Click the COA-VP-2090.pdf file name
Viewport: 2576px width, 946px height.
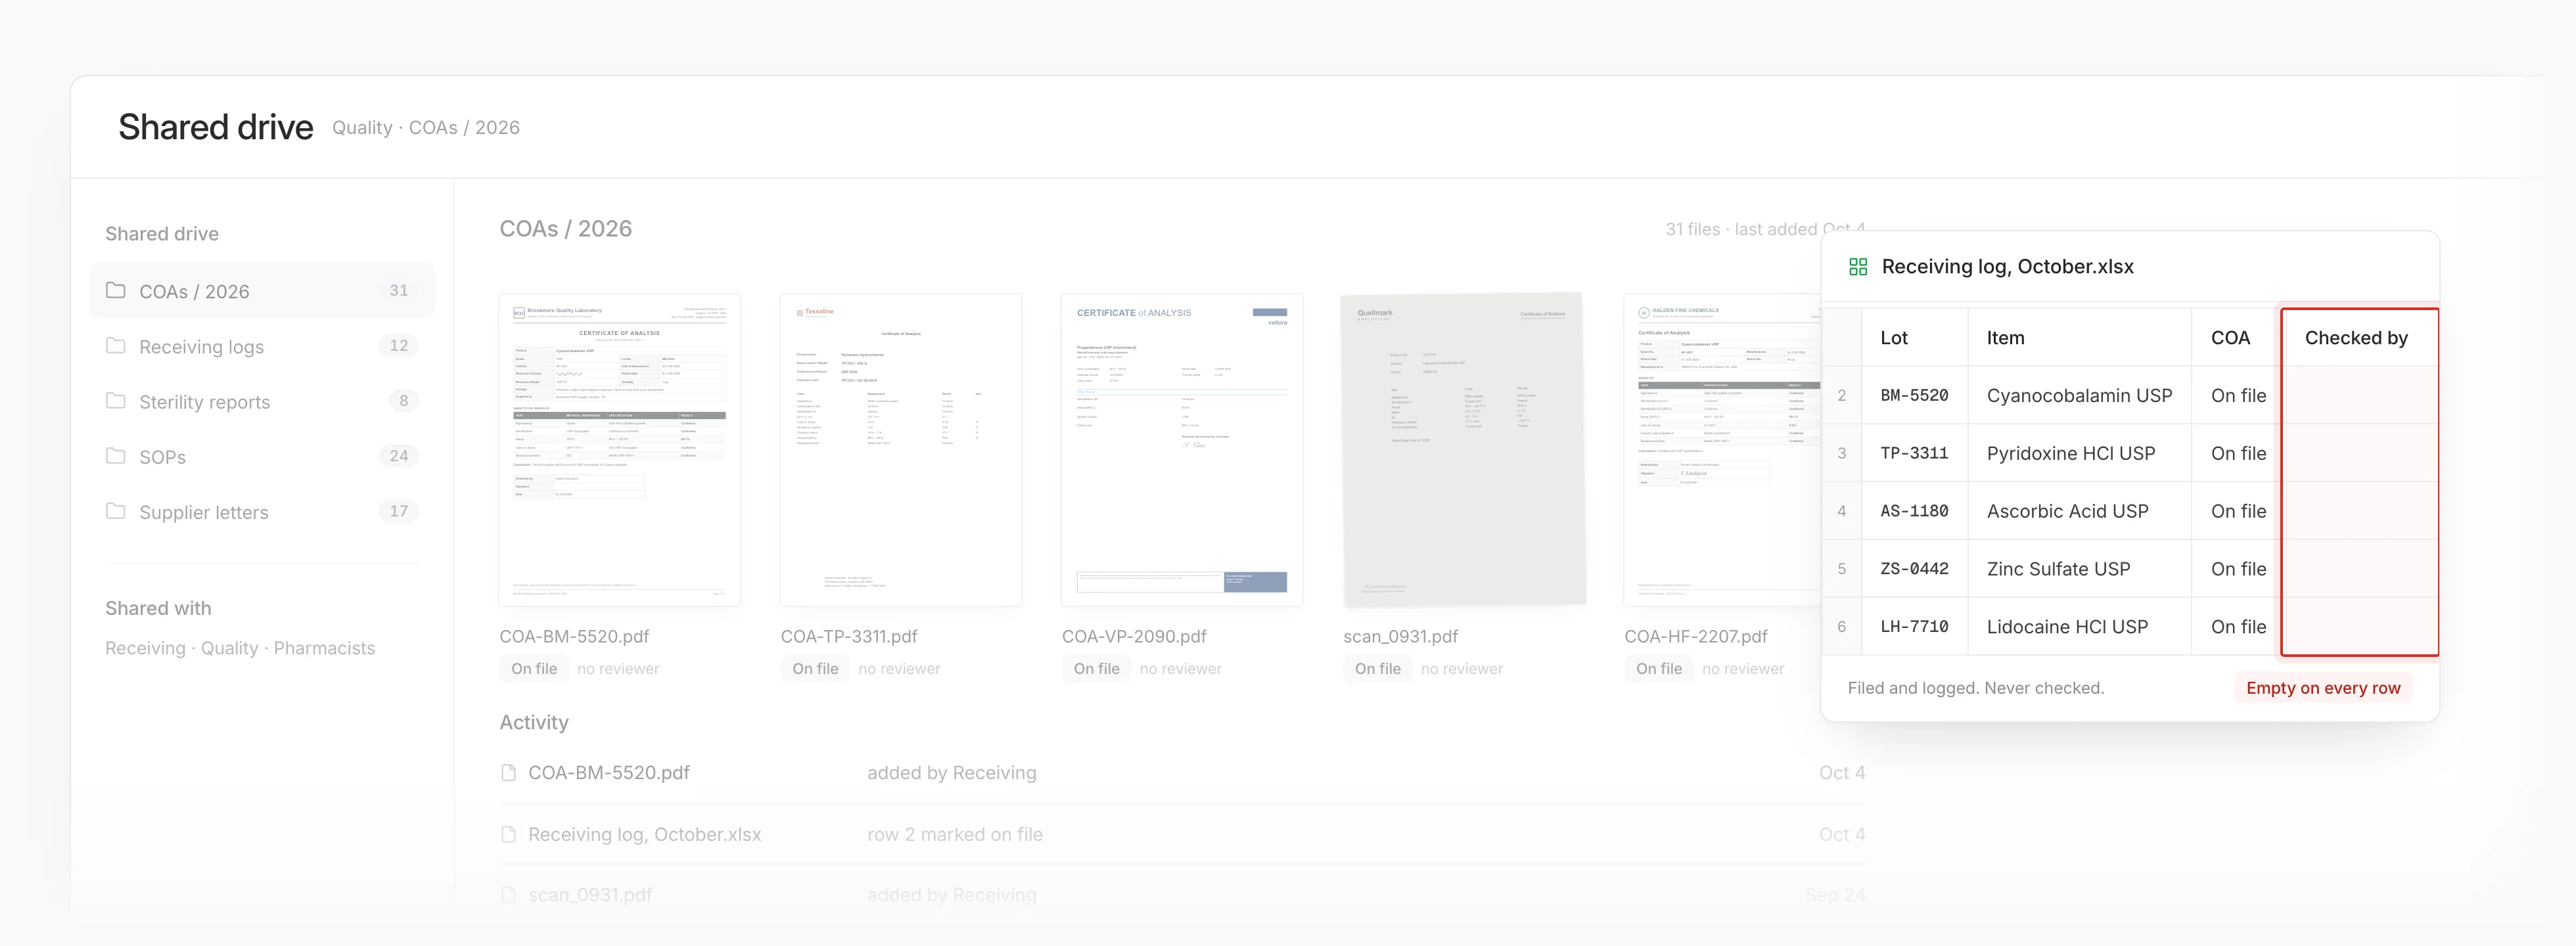[1134, 636]
